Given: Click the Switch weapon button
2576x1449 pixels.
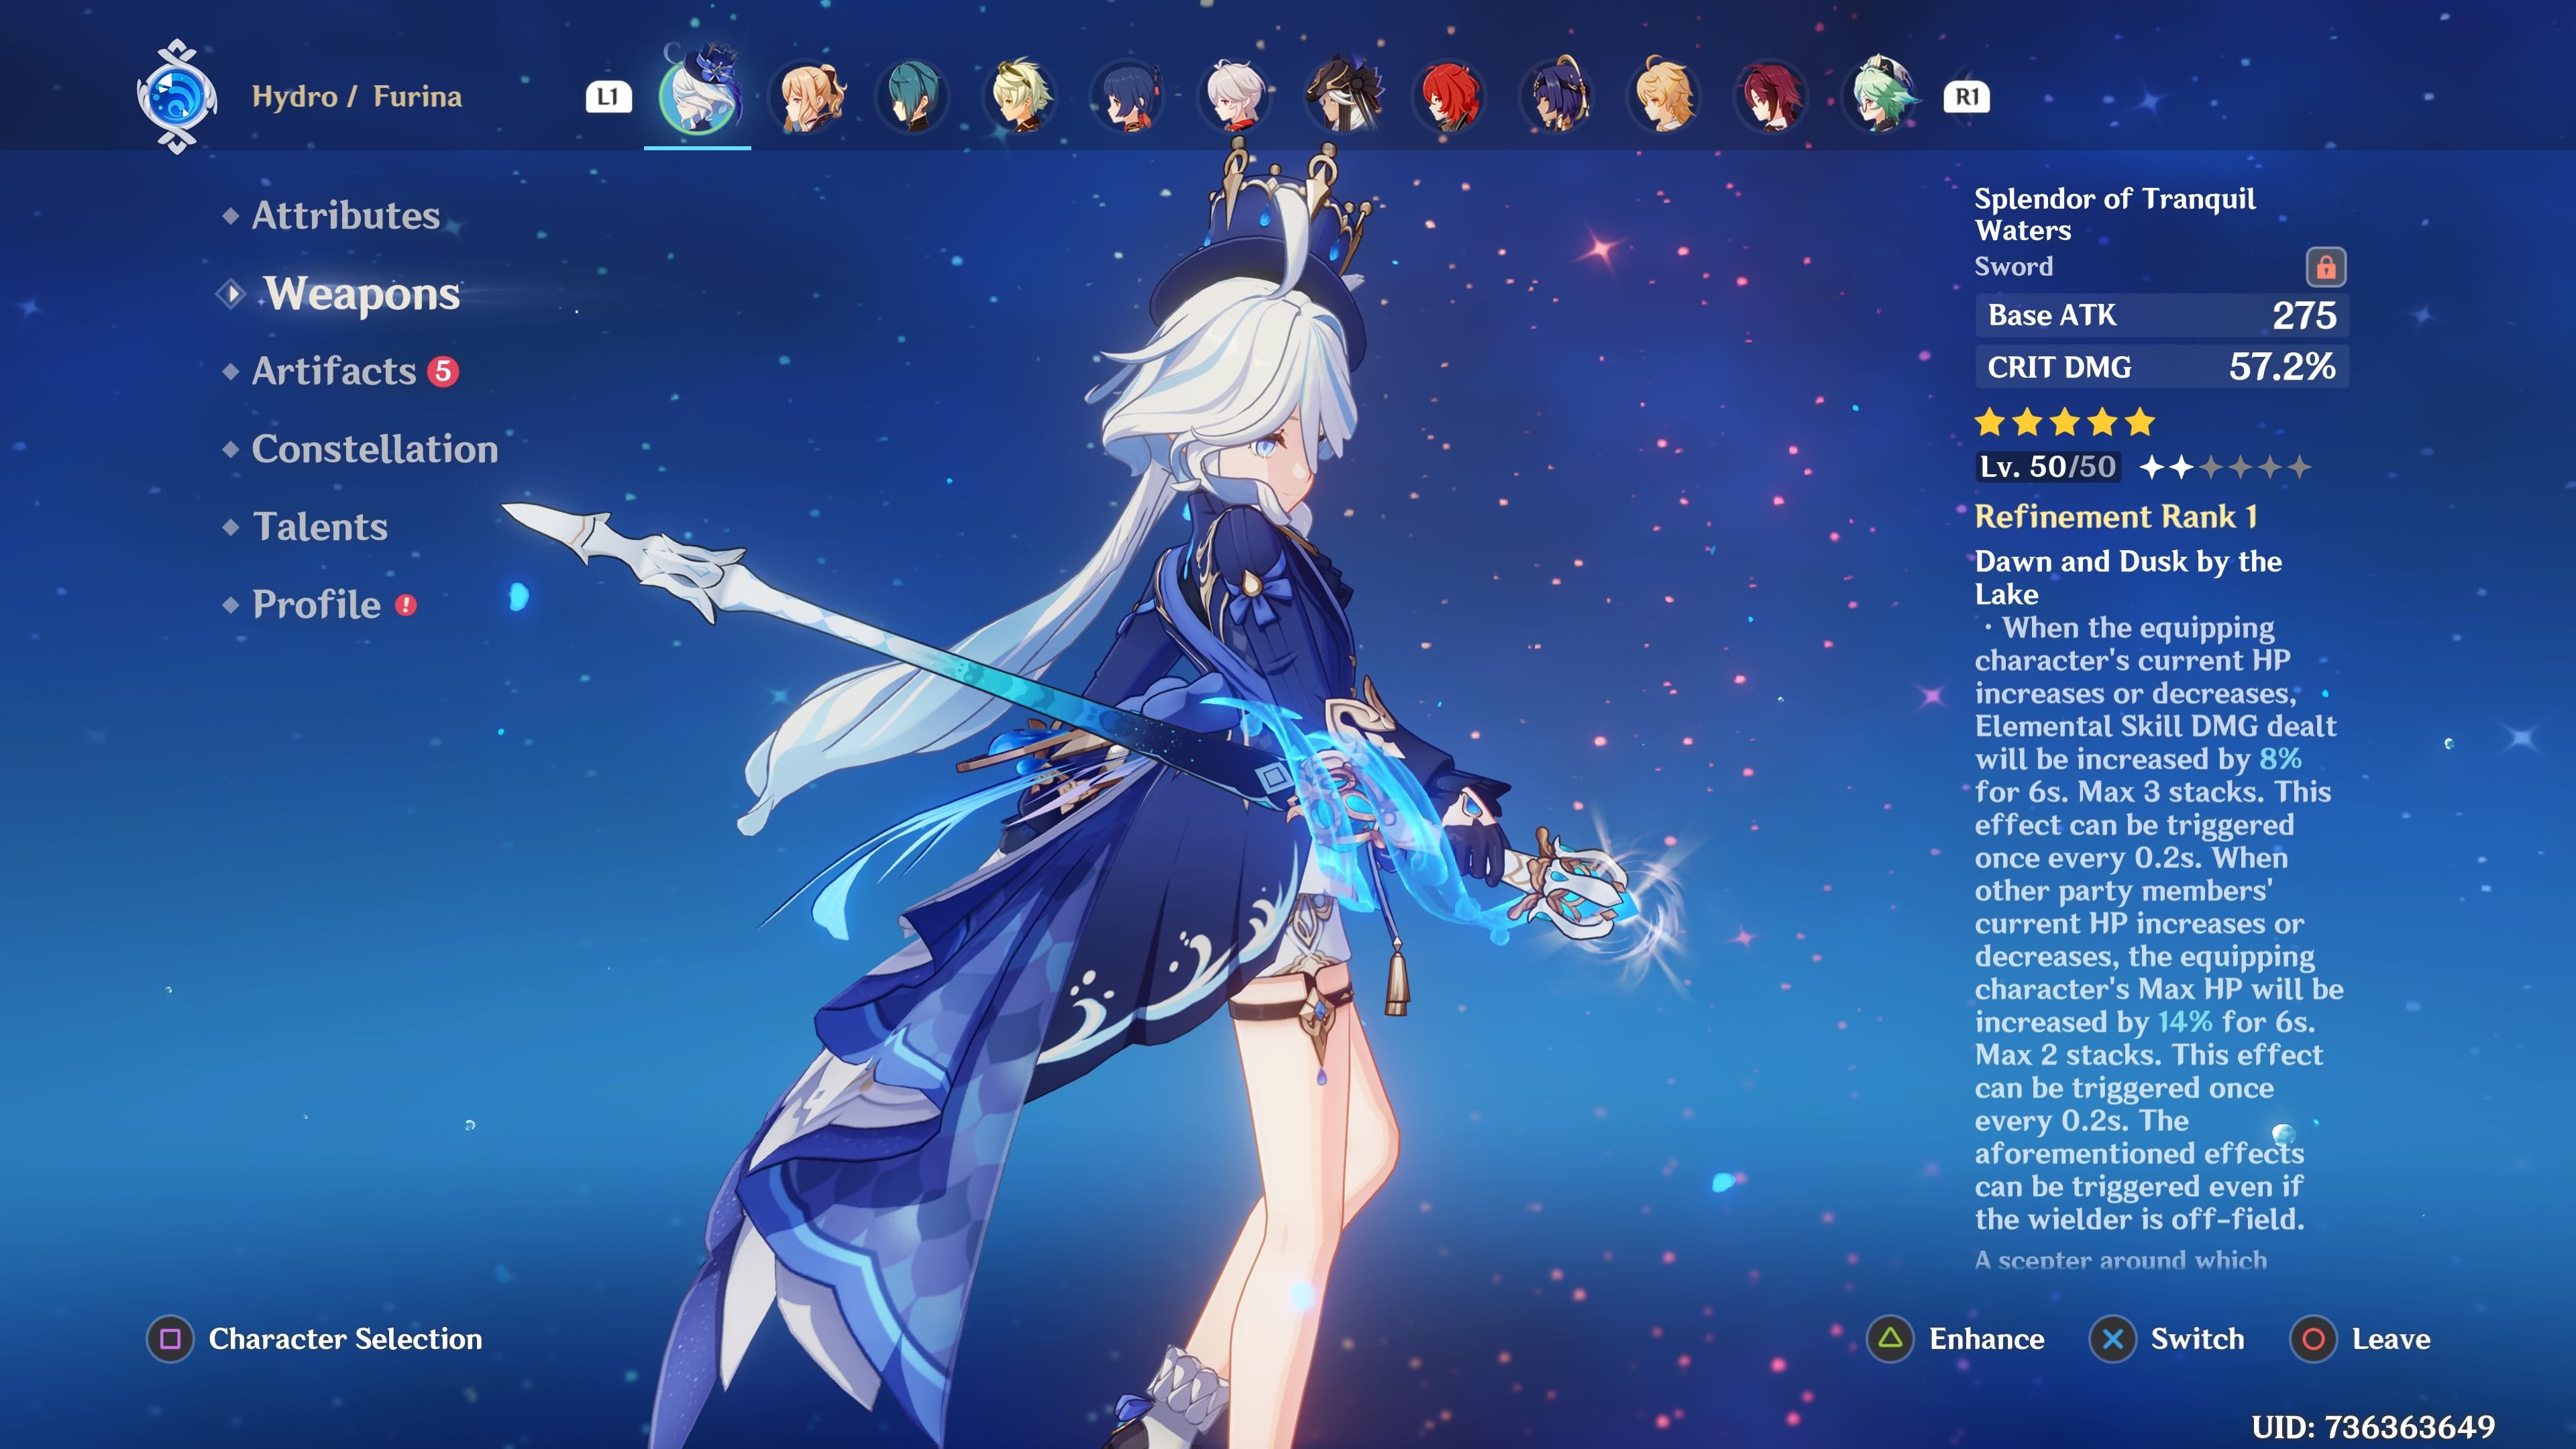Looking at the screenshot, I should pyautogui.click(x=2167, y=1339).
